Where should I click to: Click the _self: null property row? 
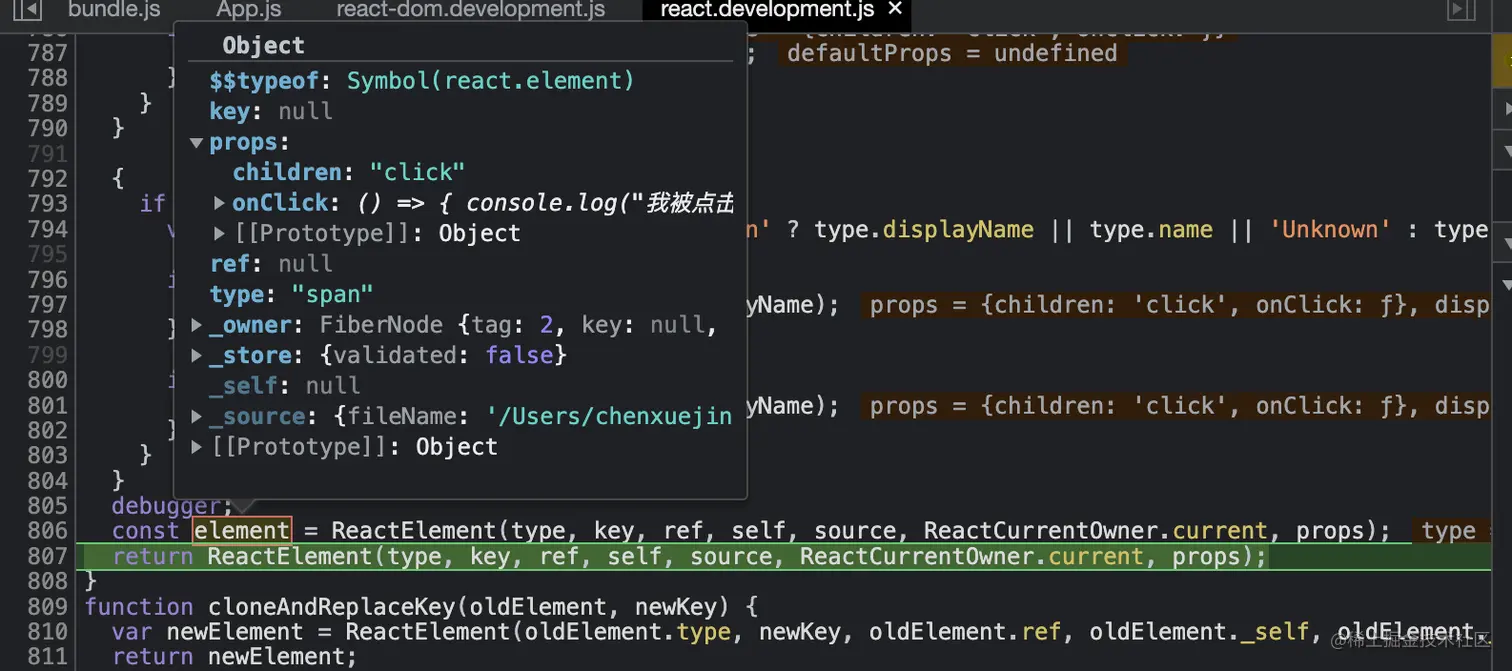[284, 386]
